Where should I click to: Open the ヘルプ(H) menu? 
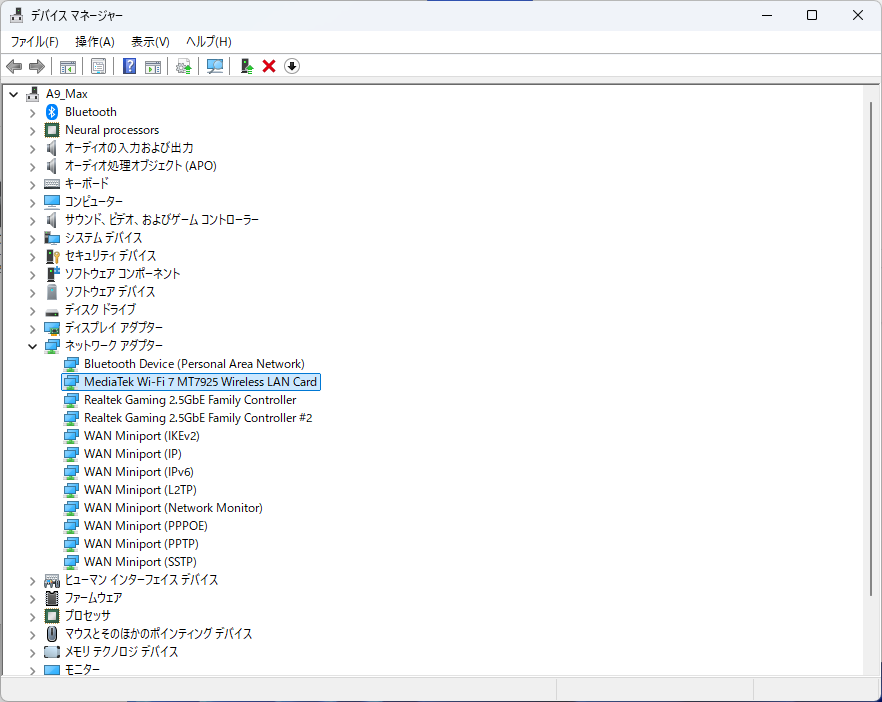pos(209,42)
